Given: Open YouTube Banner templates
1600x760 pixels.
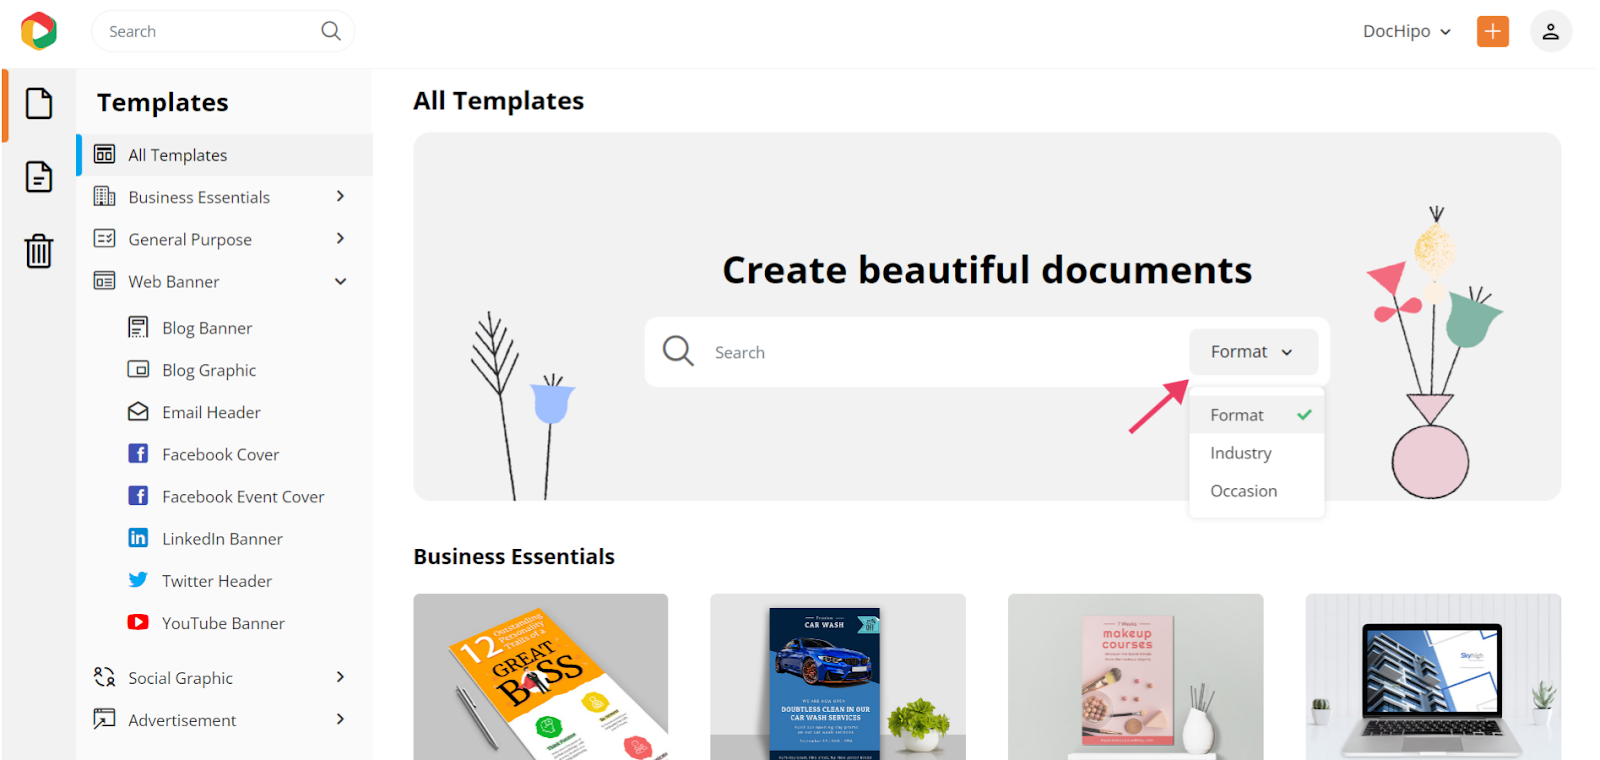Looking at the screenshot, I should point(225,623).
